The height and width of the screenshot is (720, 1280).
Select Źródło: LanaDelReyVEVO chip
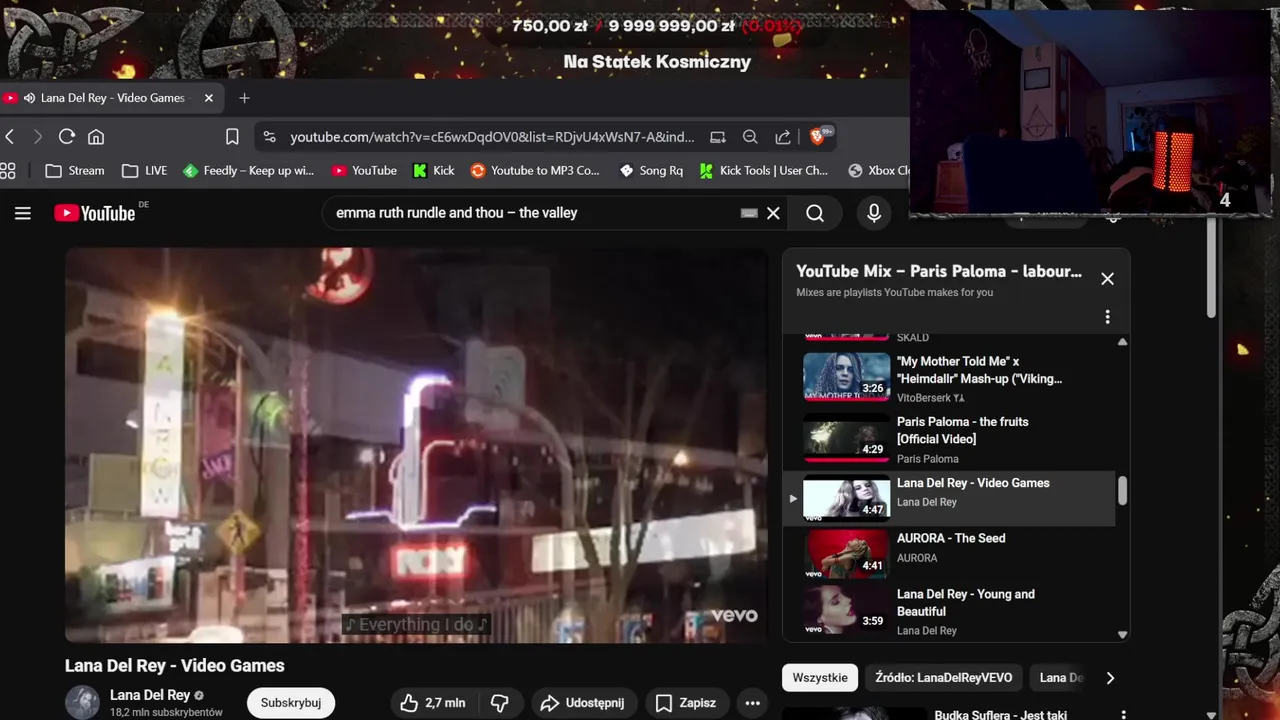click(943, 678)
